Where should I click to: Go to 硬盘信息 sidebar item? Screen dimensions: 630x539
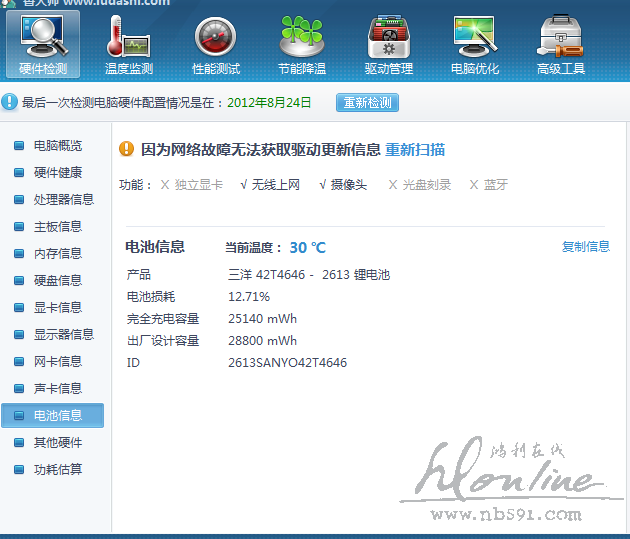[57, 280]
